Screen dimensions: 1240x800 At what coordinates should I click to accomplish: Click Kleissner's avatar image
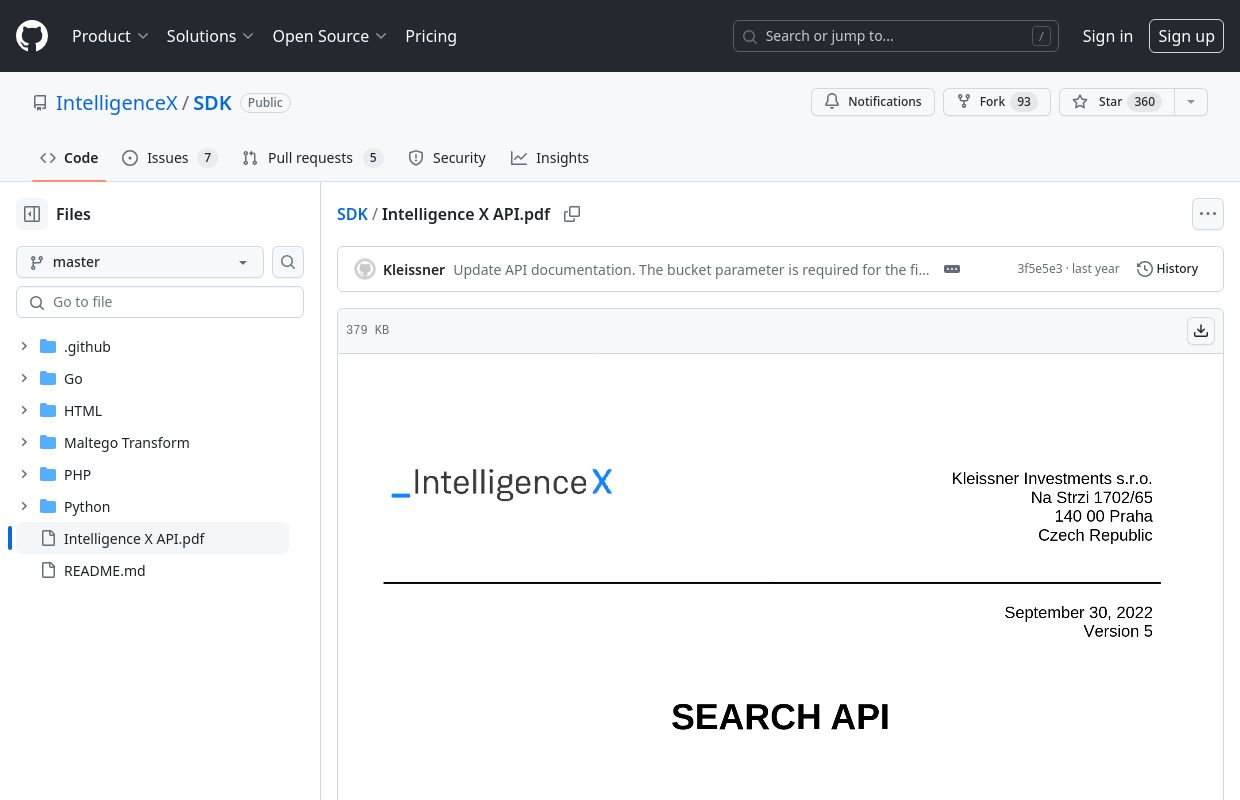click(365, 269)
